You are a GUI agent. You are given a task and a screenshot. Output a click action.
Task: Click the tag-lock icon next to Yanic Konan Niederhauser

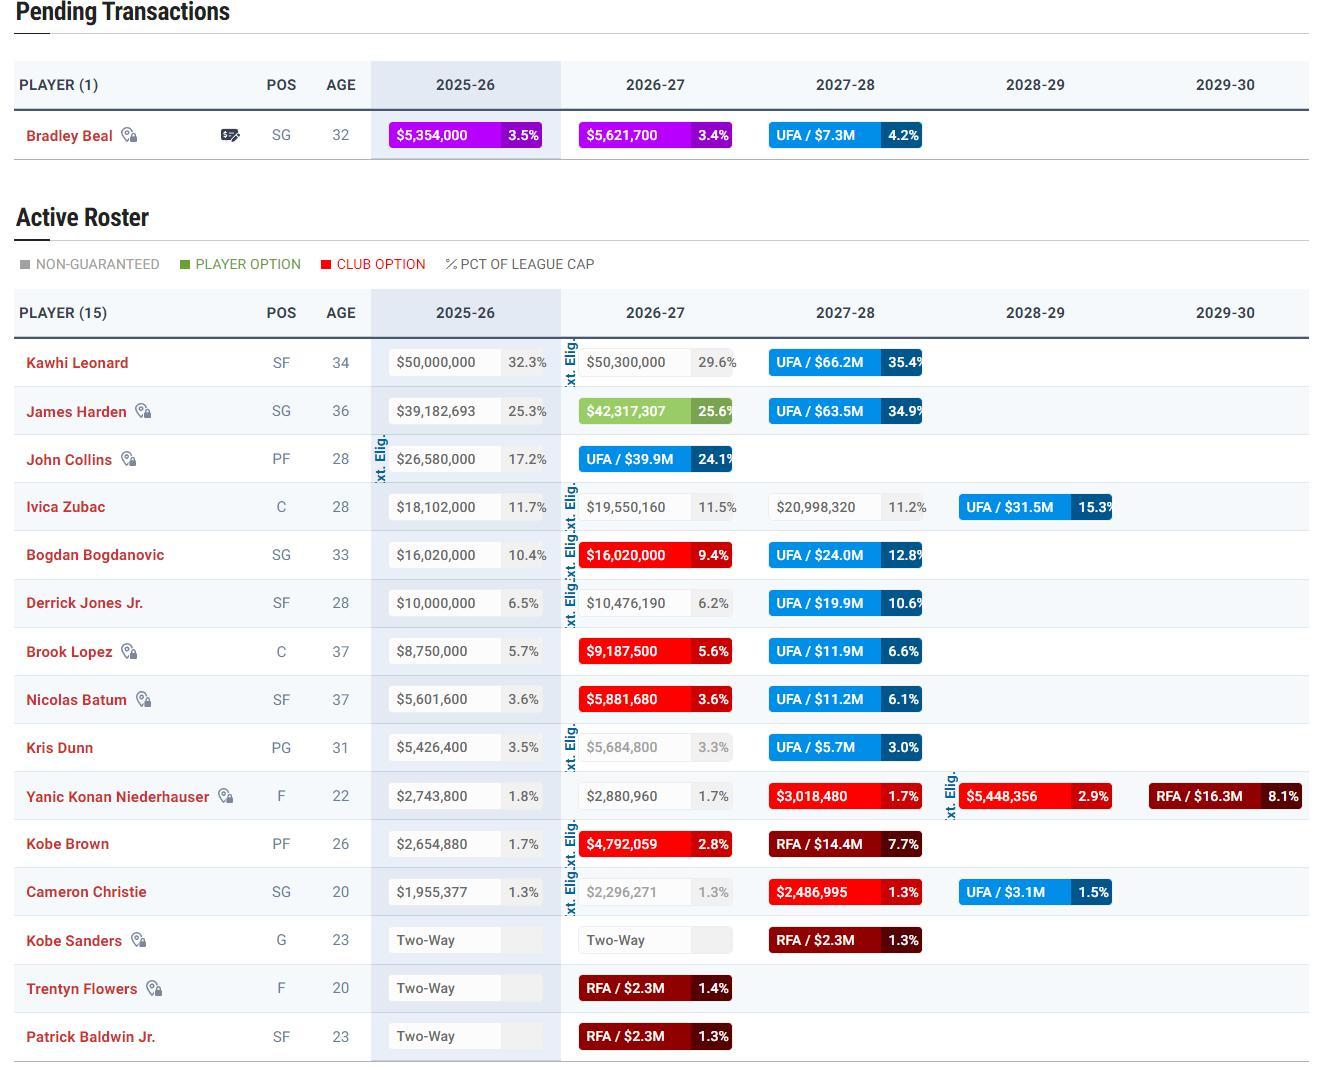click(226, 796)
